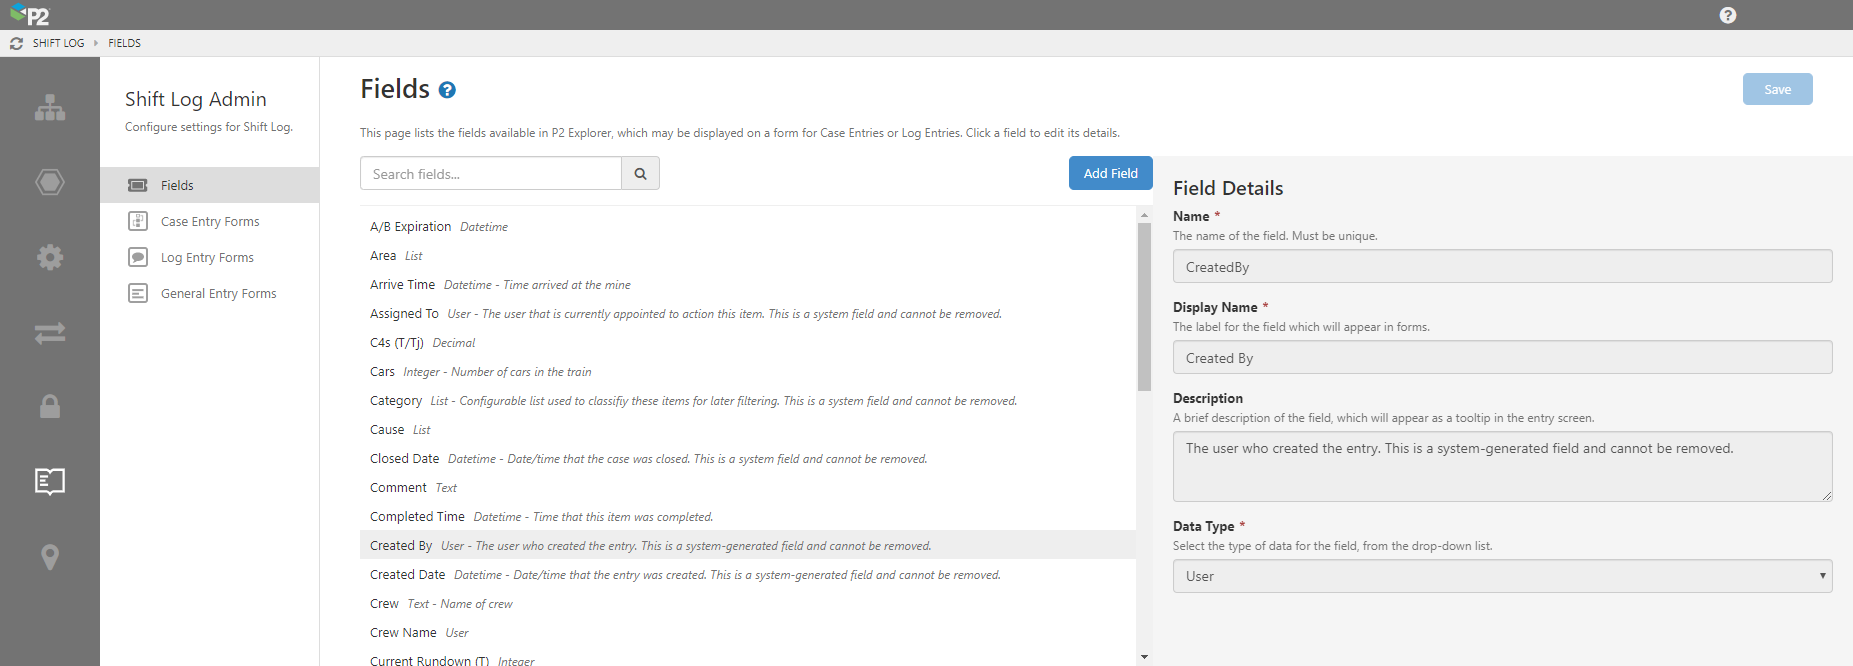Click the hierarchy icon in left sidebar
This screenshot has width=1853, height=666.
tap(50, 108)
